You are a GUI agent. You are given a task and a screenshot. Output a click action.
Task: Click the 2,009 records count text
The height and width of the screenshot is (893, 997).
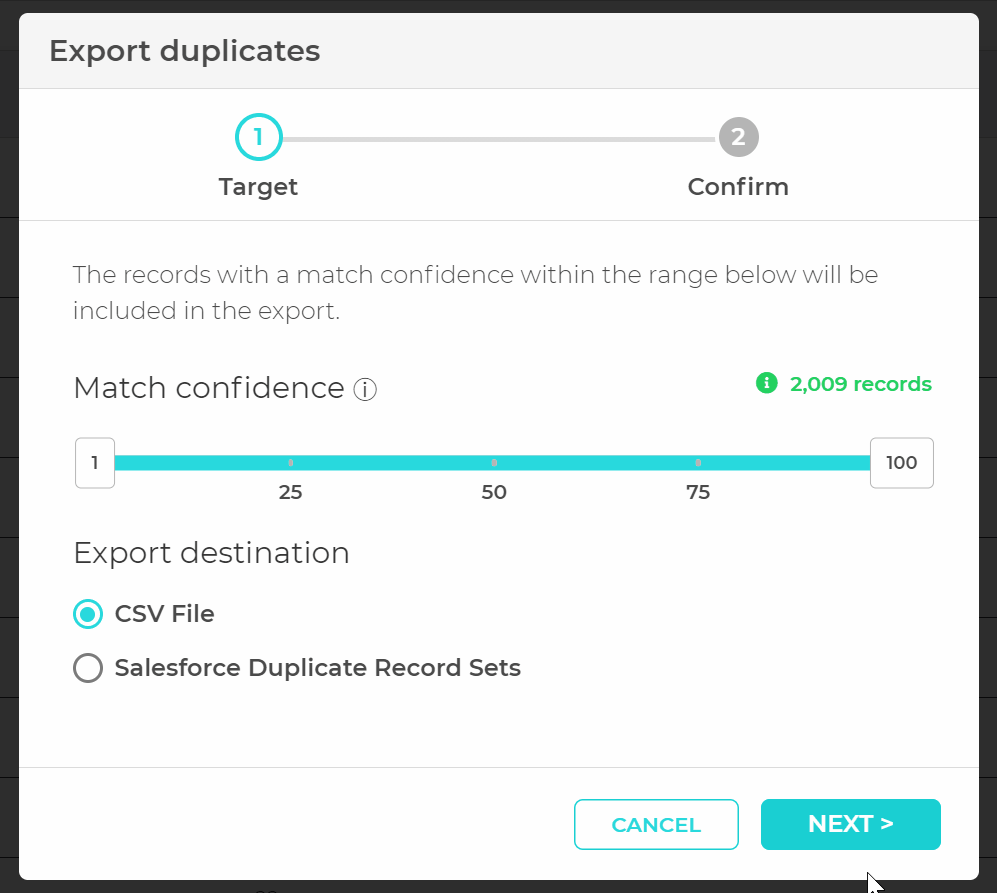point(860,384)
